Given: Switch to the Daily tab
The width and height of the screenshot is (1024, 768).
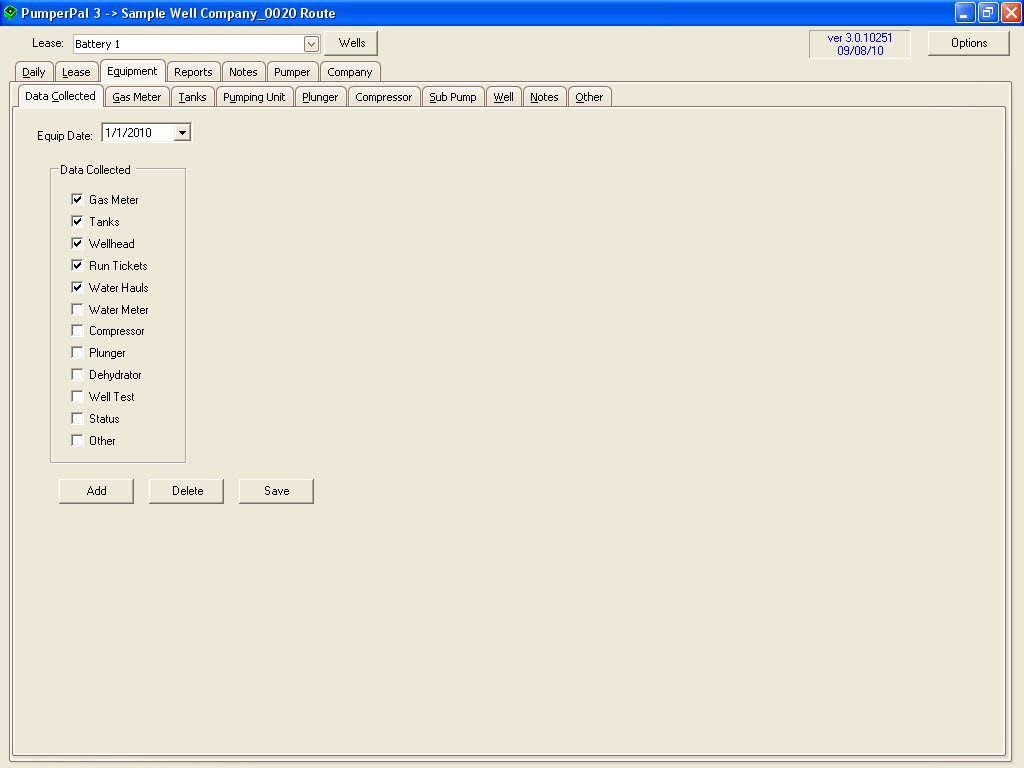Looking at the screenshot, I should click(x=33, y=71).
